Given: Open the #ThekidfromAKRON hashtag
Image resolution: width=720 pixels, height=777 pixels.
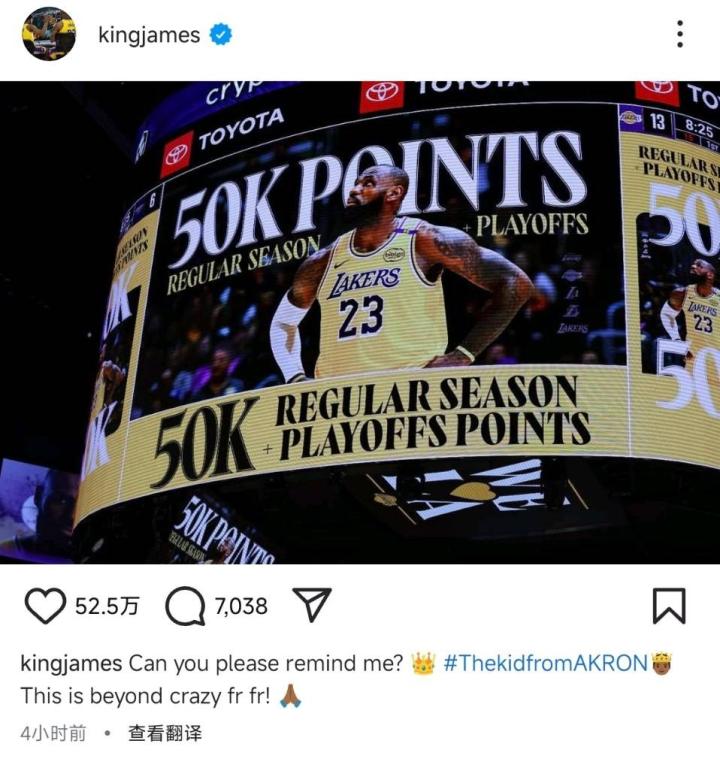Looking at the screenshot, I should point(546,663).
